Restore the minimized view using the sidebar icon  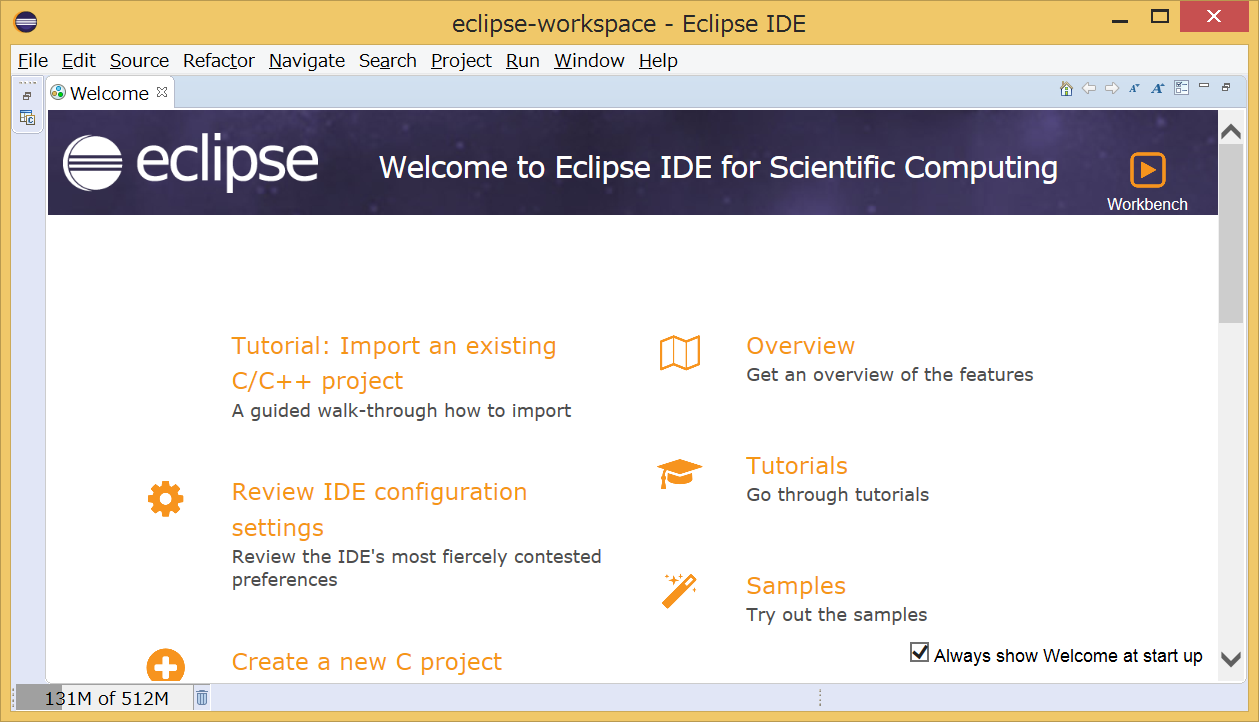(x=27, y=95)
